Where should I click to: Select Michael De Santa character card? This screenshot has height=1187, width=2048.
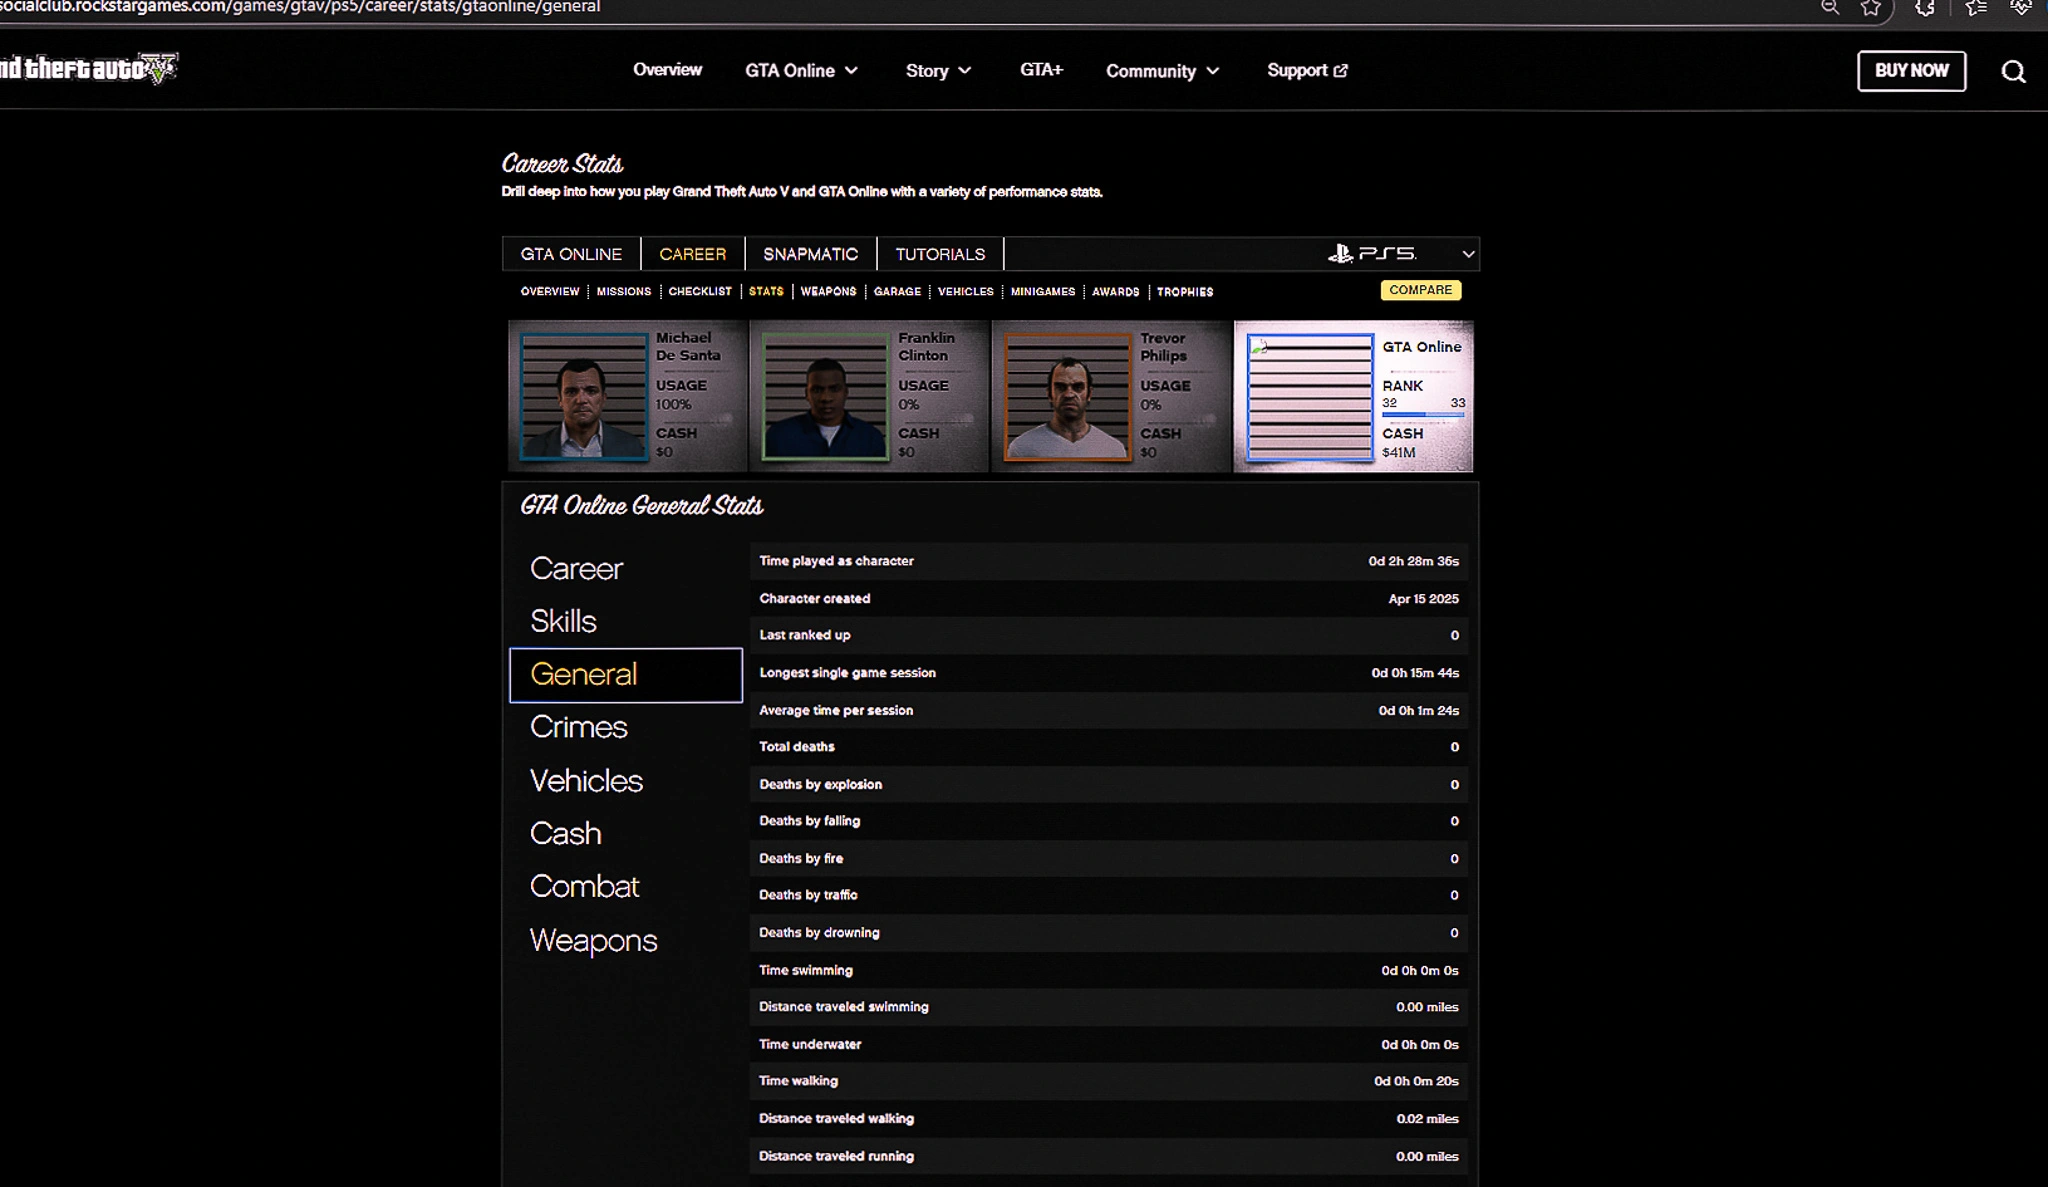pos(627,396)
